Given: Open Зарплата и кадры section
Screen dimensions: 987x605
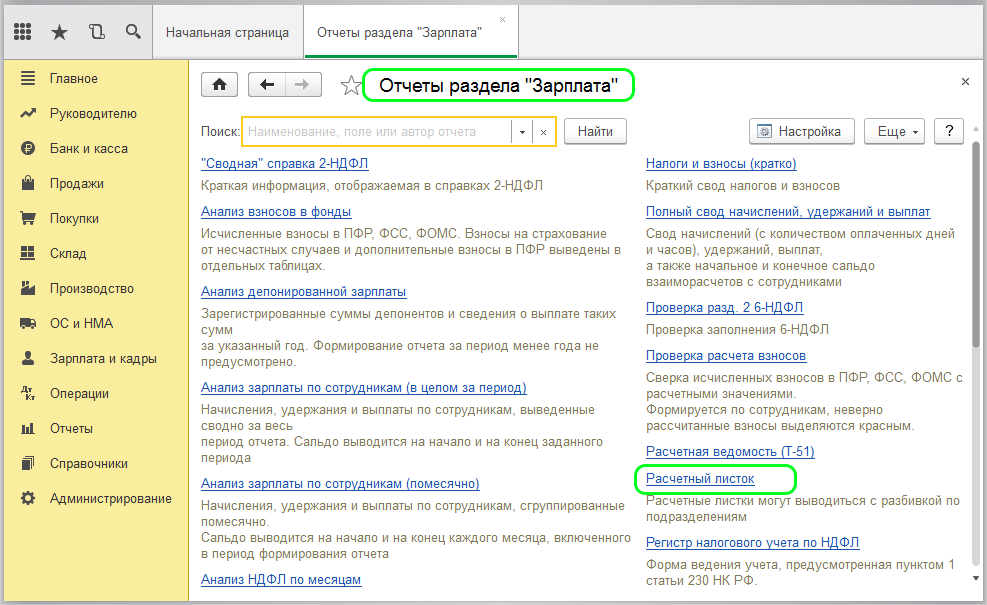Looking at the screenshot, I should coord(103,359).
